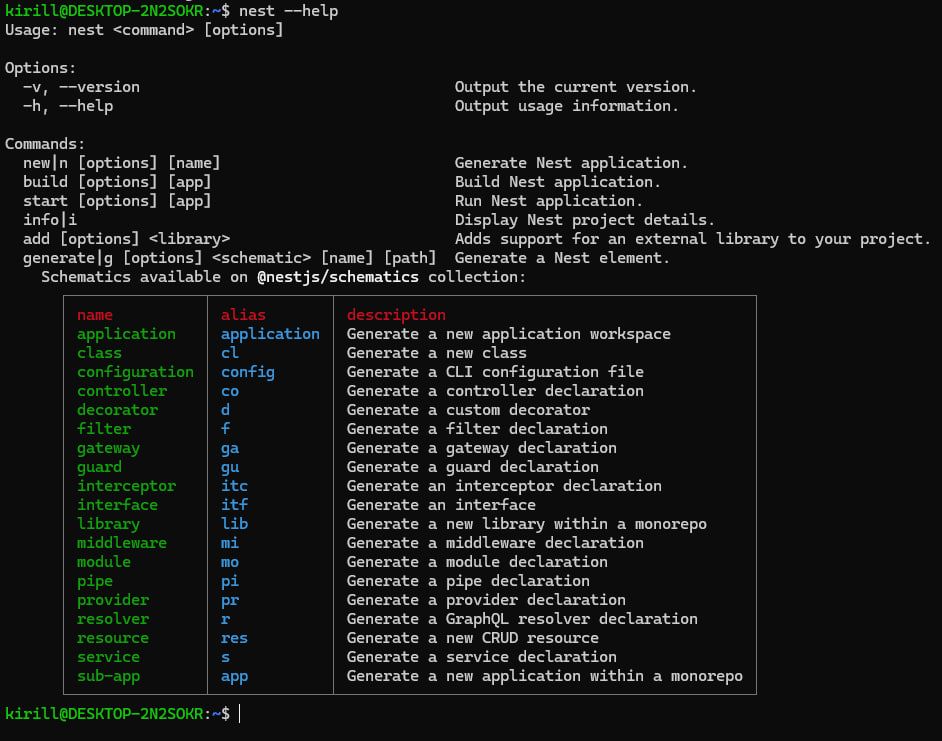942x741 pixels.
Task: Select the 'decorator' row name
Action: pyautogui.click(x=117, y=410)
